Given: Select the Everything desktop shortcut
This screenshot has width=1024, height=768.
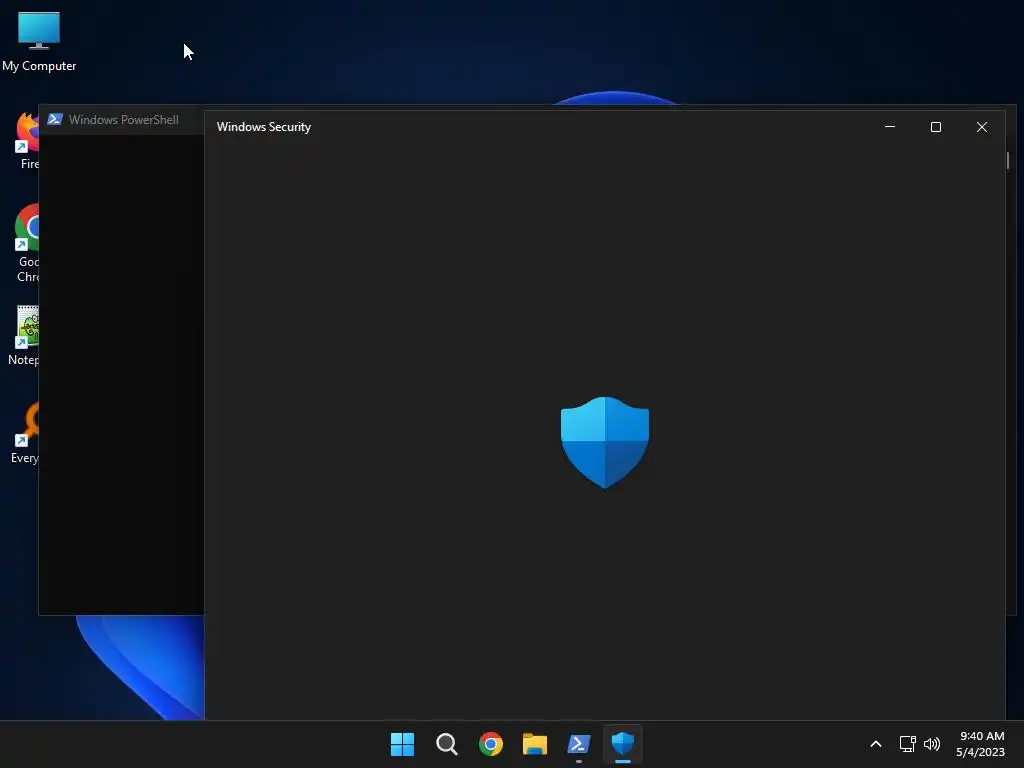Looking at the screenshot, I should [26, 434].
